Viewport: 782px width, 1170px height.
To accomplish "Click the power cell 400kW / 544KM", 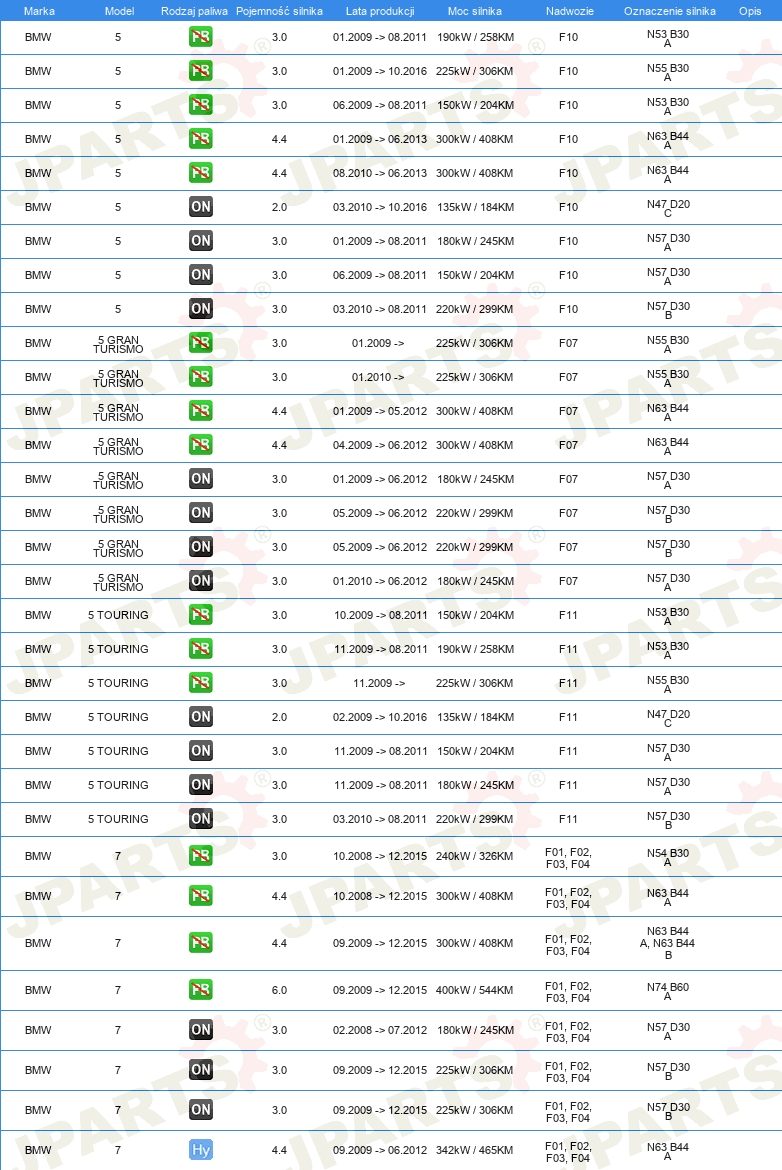I will (x=475, y=990).
